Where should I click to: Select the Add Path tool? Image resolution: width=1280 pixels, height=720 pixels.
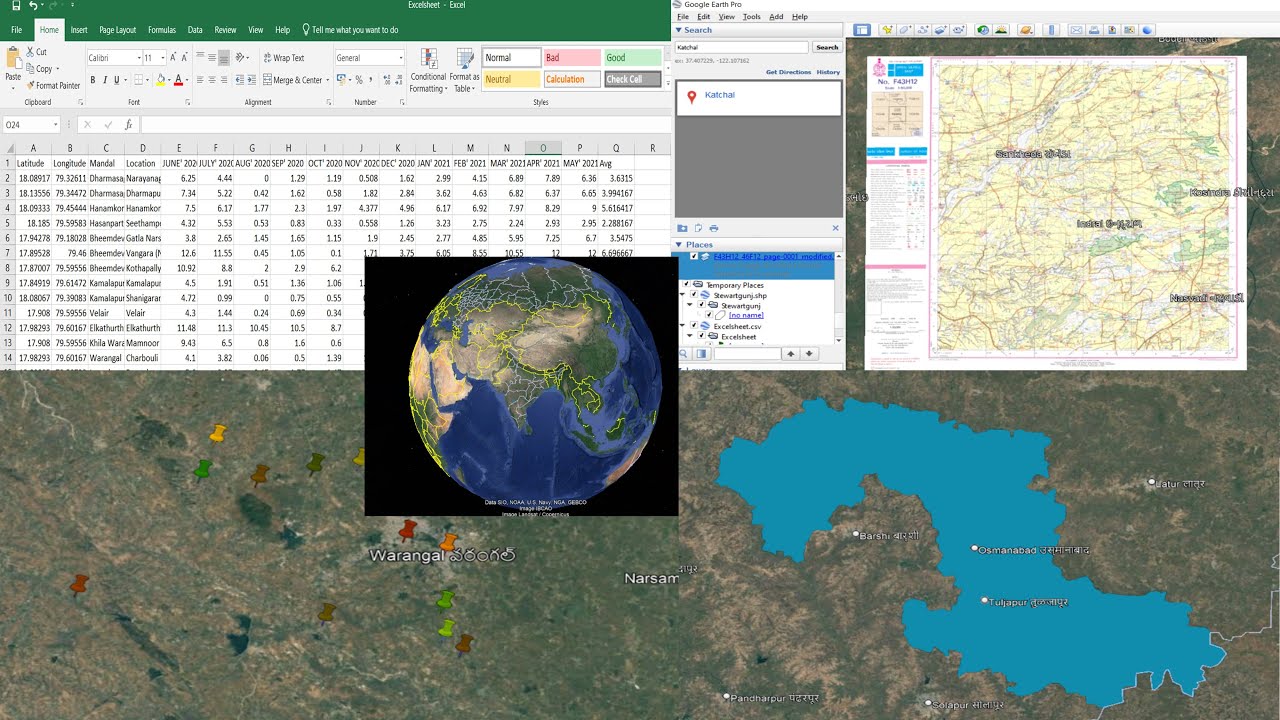[923, 30]
